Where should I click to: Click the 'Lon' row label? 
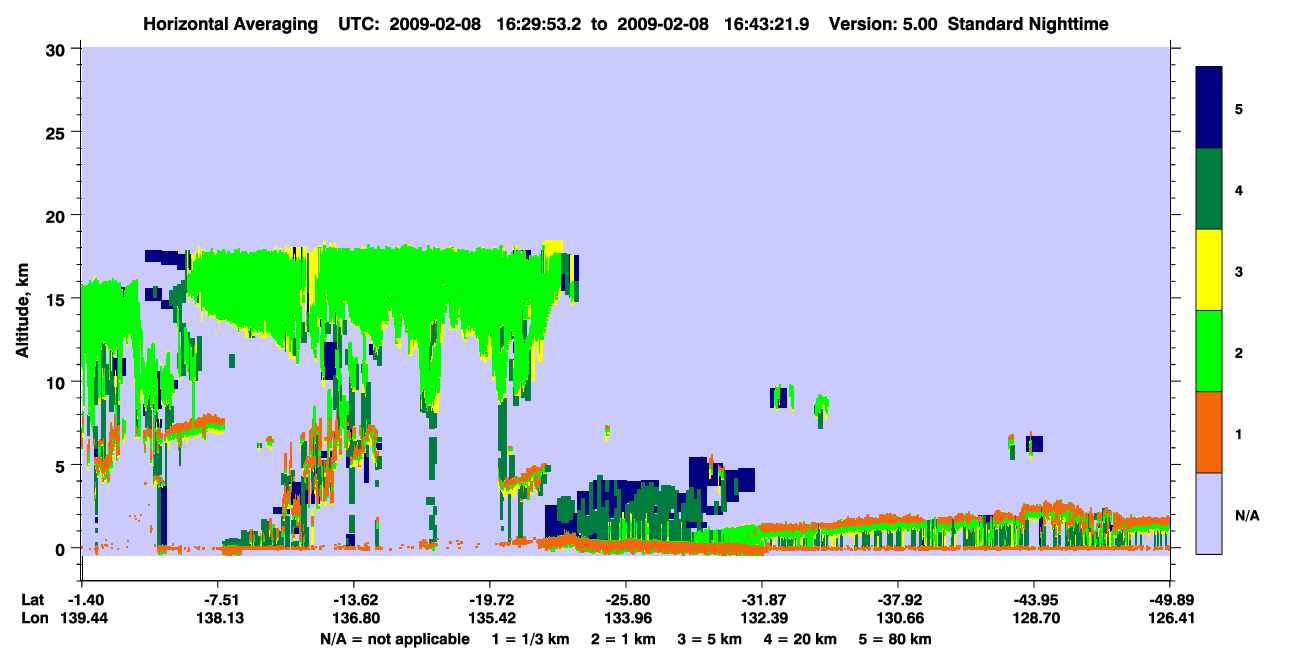click(x=33, y=618)
